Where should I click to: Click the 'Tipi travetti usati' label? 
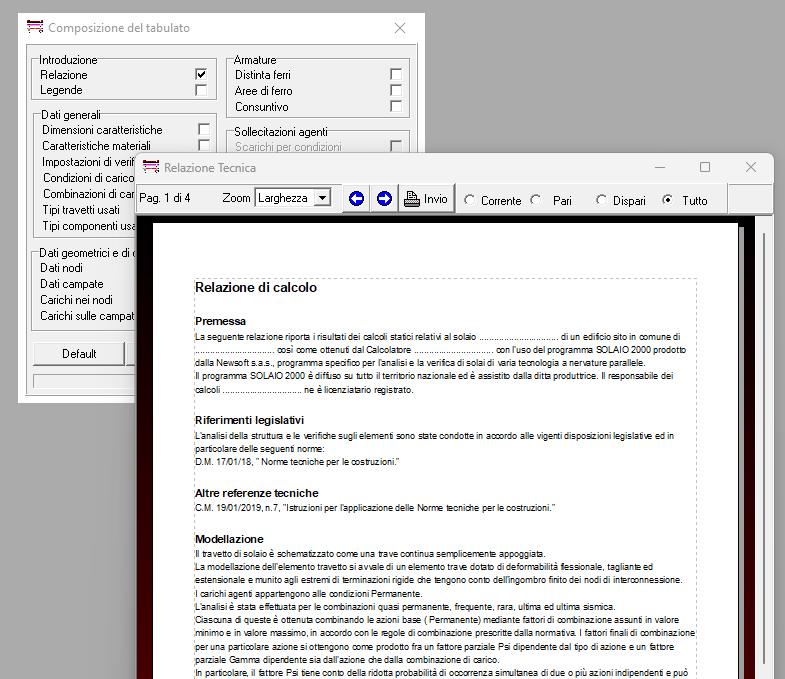click(x=81, y=210)
